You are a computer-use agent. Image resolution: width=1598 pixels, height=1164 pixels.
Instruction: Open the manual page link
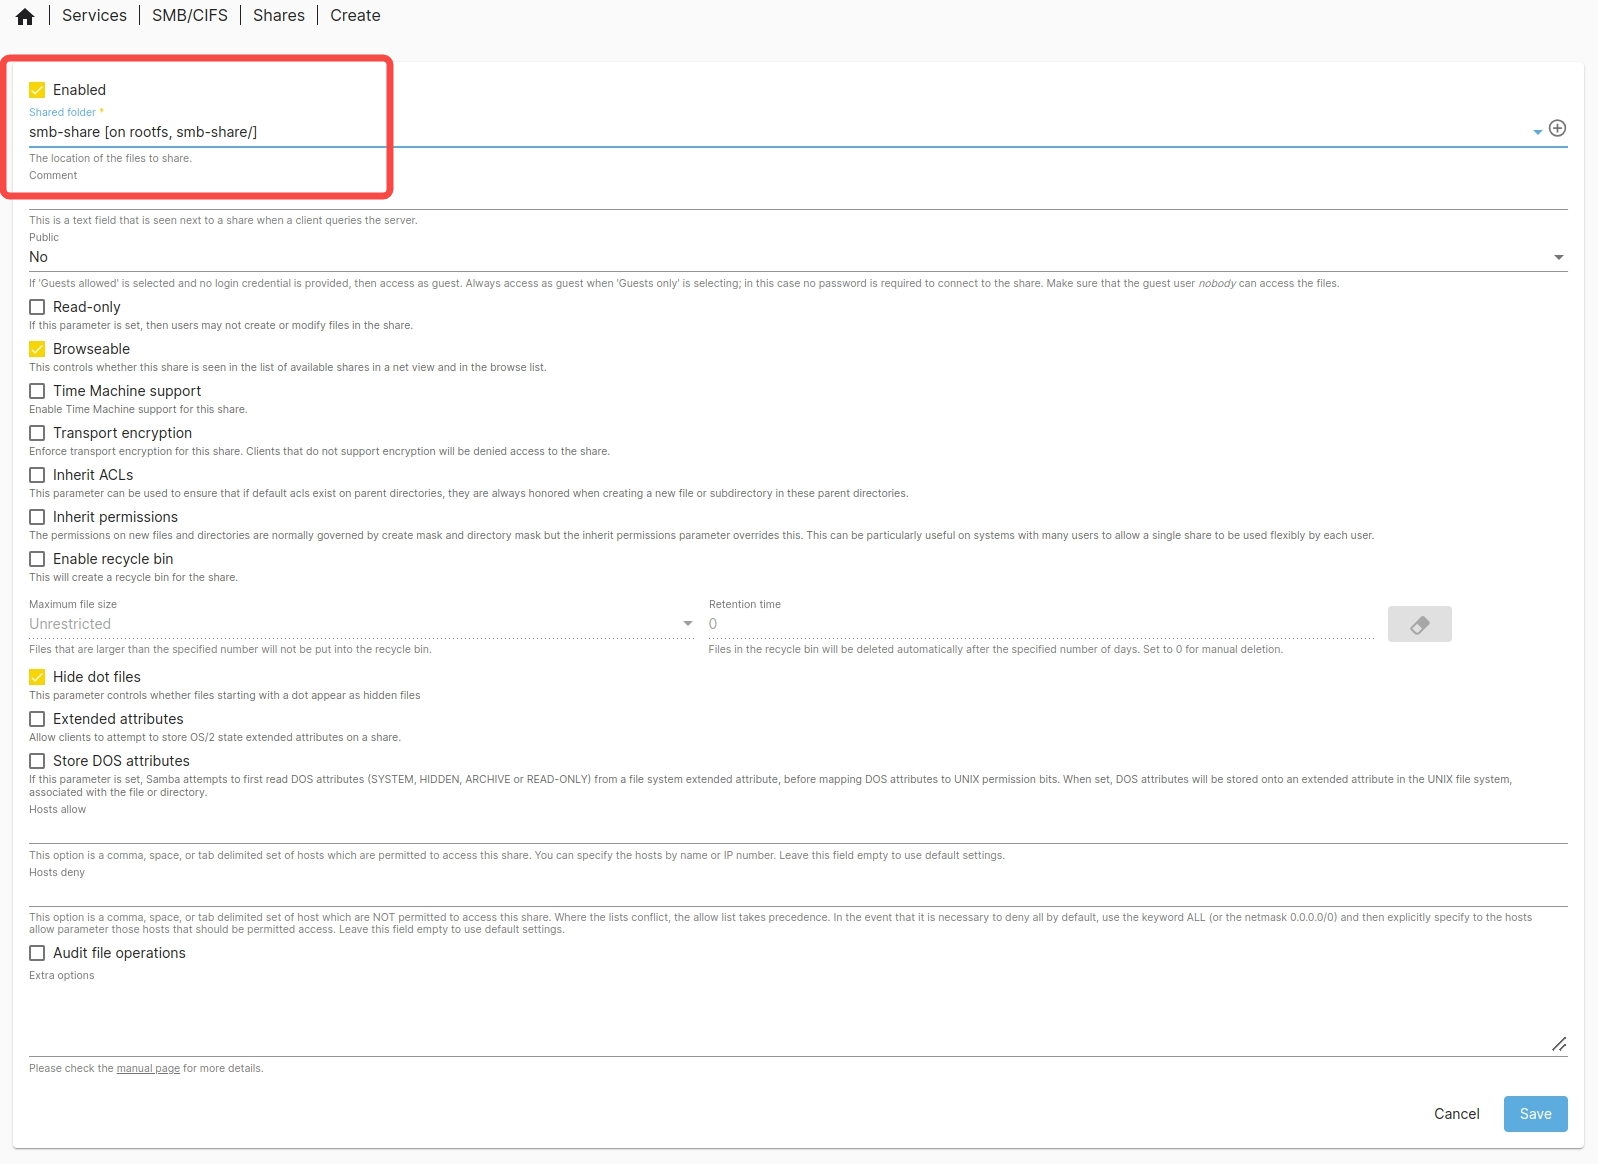pos(148,1069)
